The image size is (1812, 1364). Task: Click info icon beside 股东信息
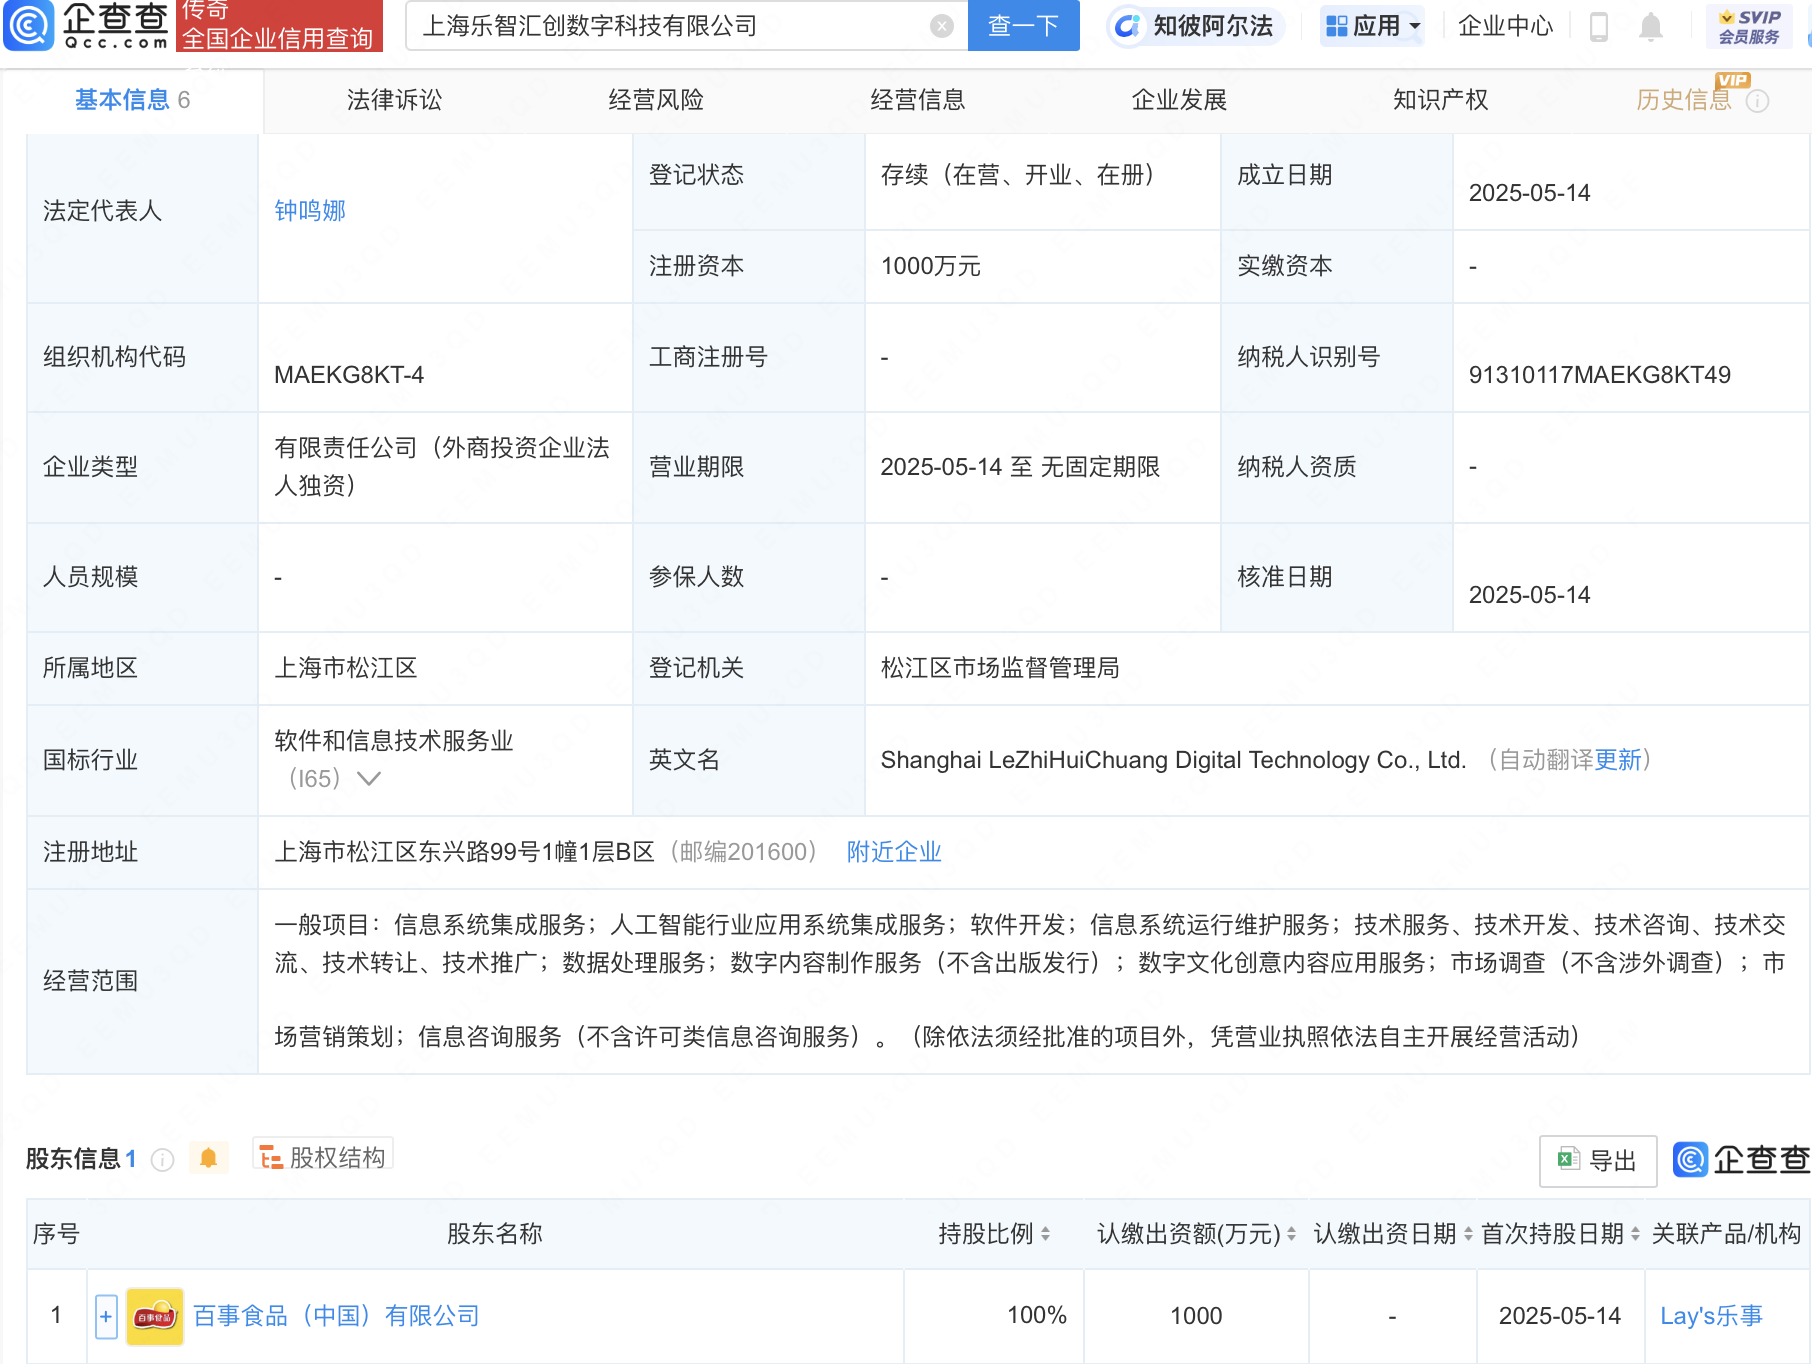162,1159
